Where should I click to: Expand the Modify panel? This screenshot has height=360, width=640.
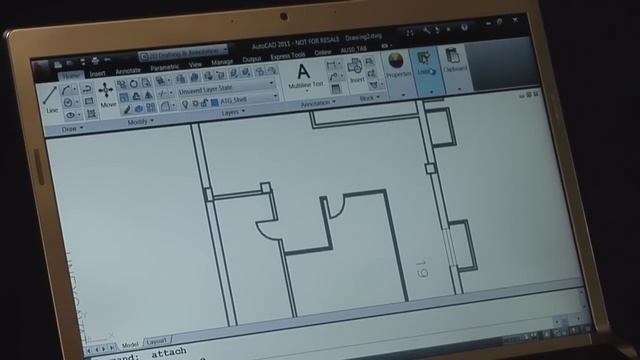141,122
